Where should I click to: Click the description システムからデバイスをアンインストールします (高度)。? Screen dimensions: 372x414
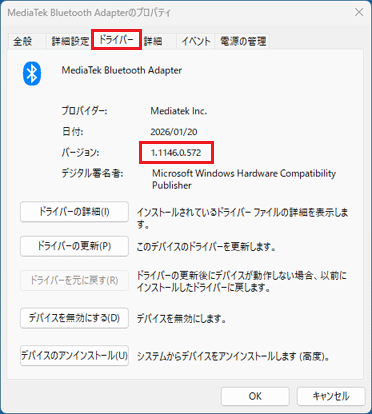click(x=234, y=356)
